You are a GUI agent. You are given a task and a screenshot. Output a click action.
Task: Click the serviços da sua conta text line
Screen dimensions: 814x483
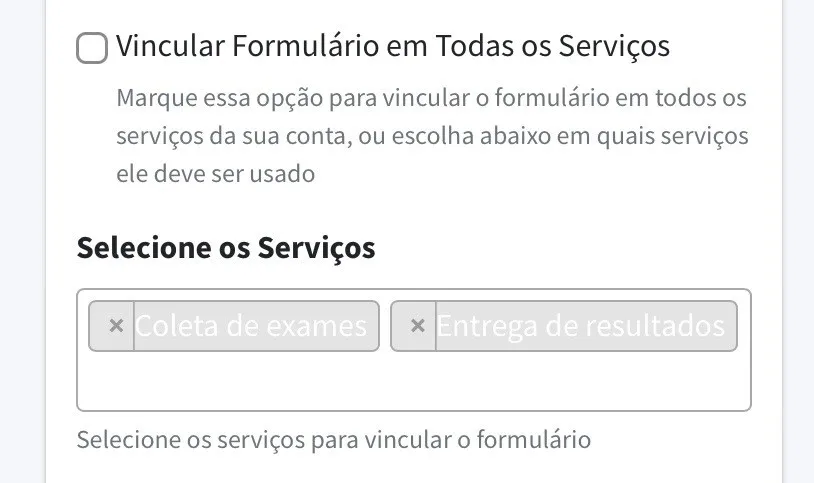pos(431,136)
